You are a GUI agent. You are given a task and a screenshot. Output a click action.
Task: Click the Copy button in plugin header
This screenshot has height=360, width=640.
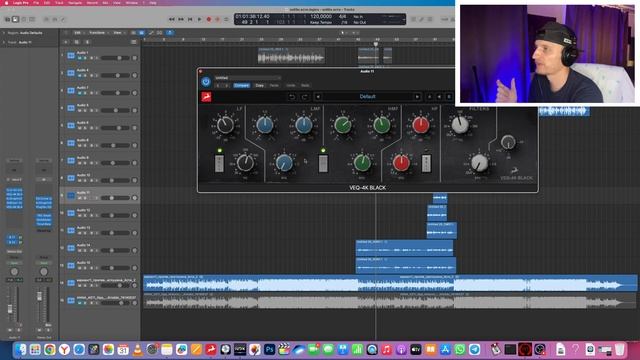coord(260,85)
